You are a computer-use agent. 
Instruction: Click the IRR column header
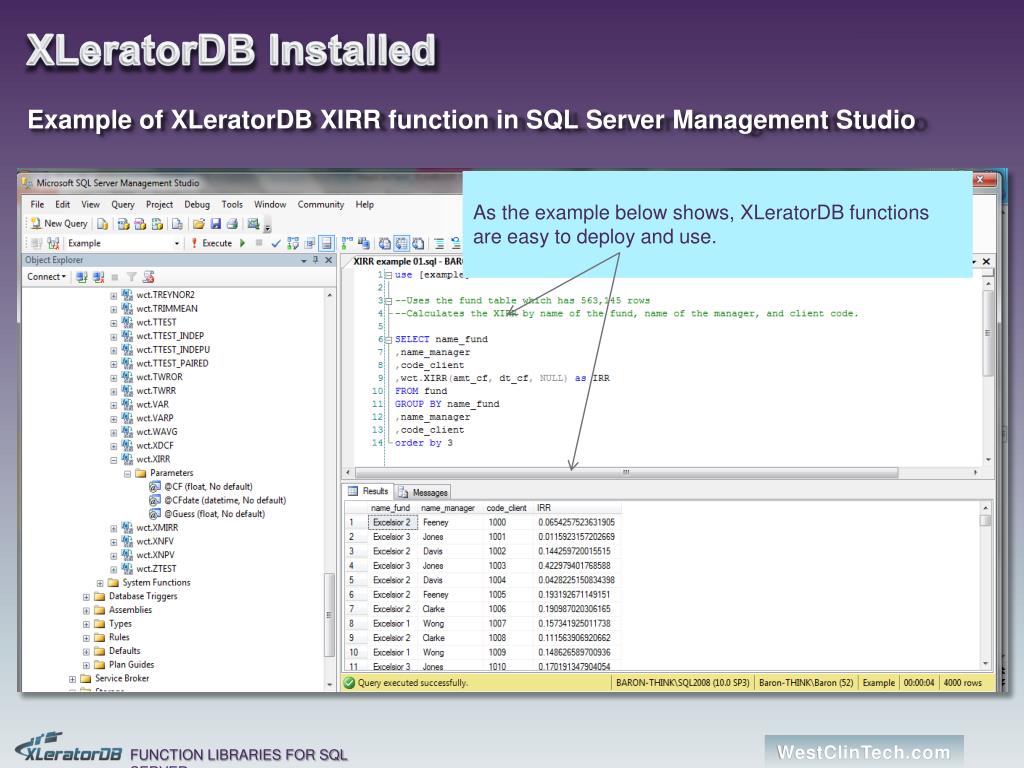[577, 507]
